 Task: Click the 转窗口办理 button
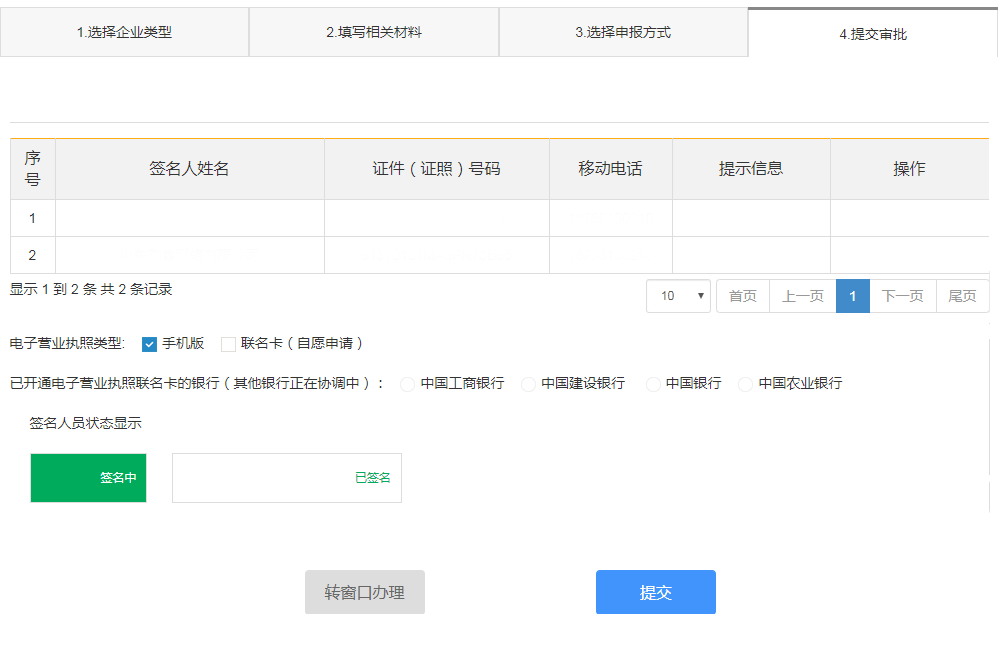(365, 592)
